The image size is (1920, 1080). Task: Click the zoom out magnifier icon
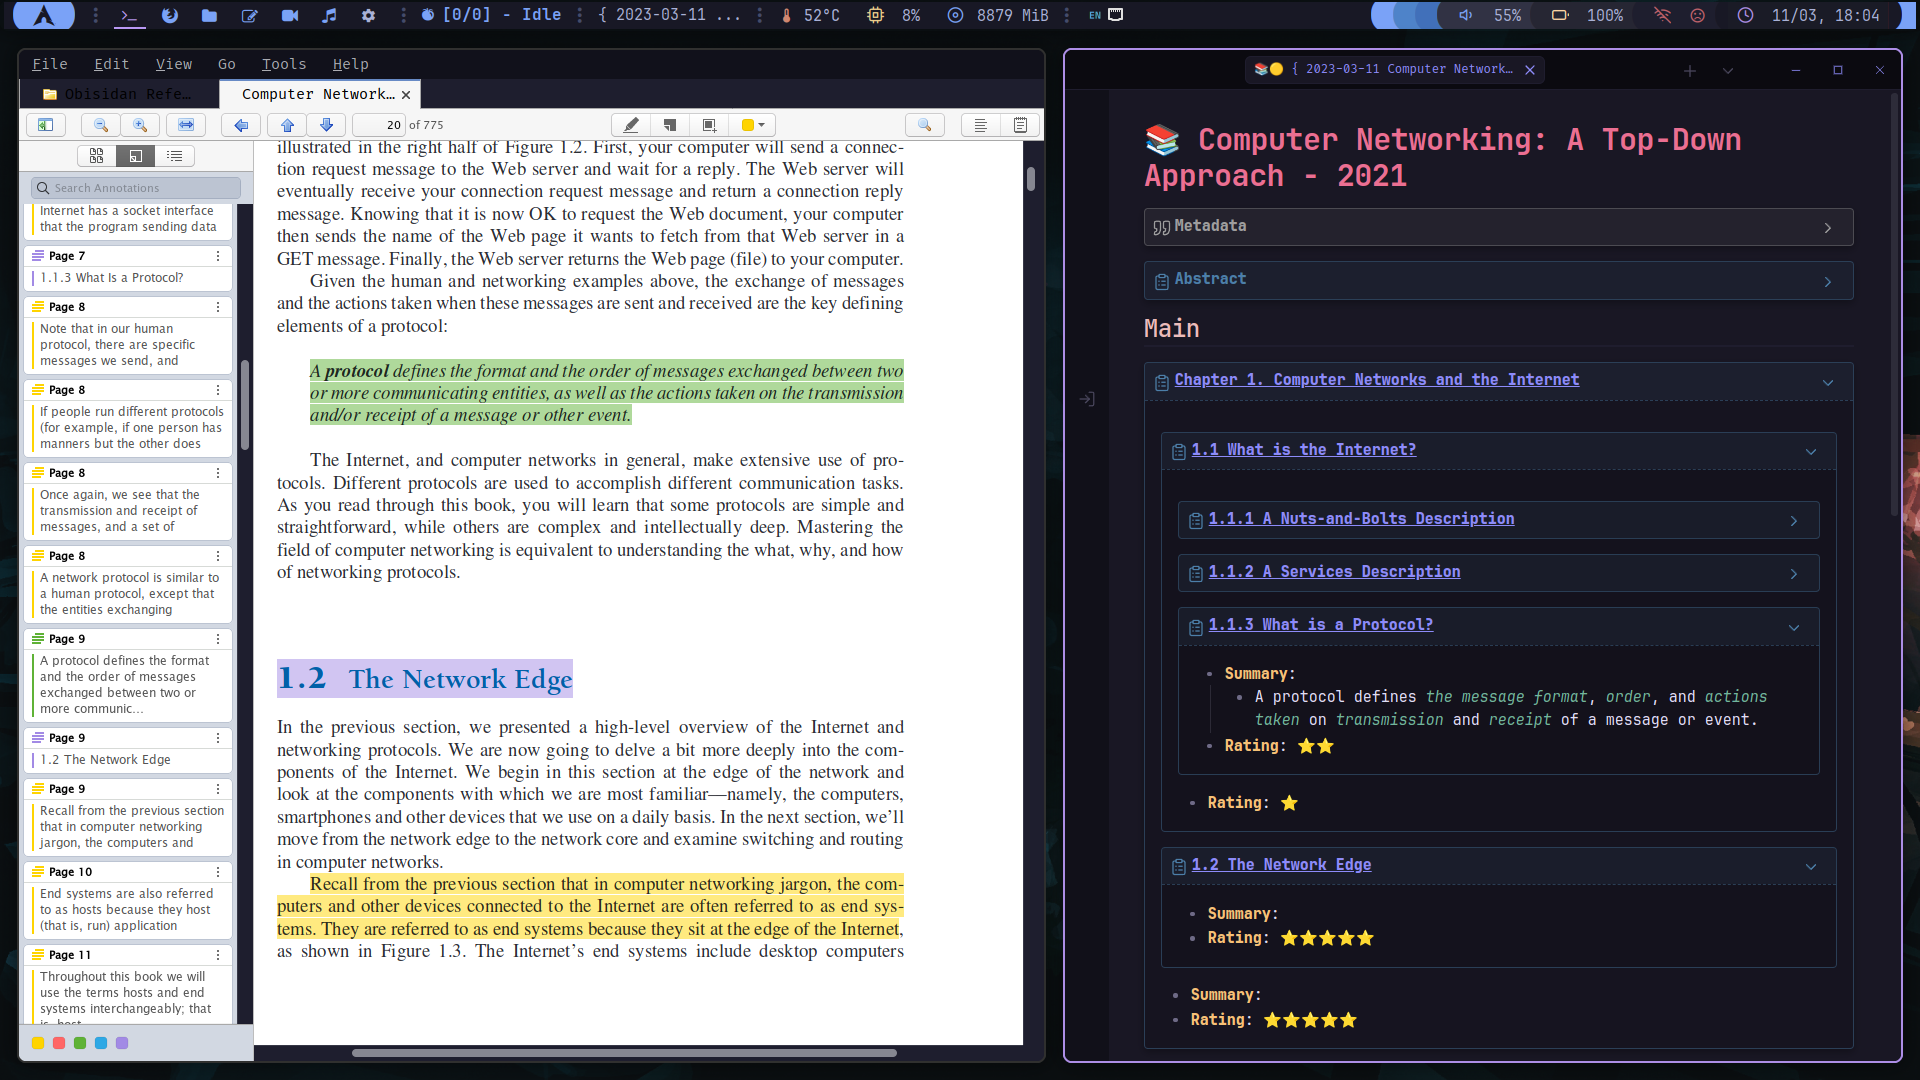100,125
